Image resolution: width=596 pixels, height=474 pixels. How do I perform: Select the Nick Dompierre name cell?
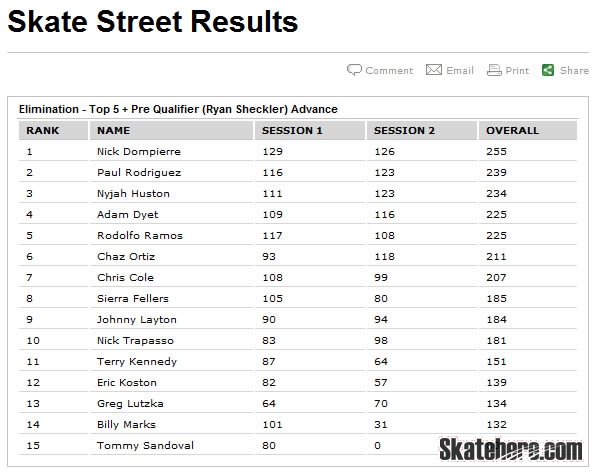point(139,152)
